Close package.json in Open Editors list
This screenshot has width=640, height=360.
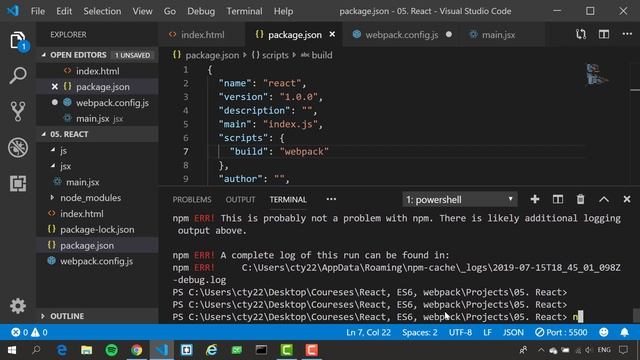point(55,87)
